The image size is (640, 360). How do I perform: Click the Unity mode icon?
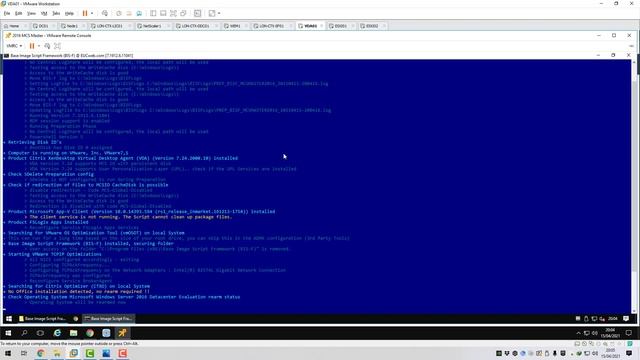click(x=183, y=13)
